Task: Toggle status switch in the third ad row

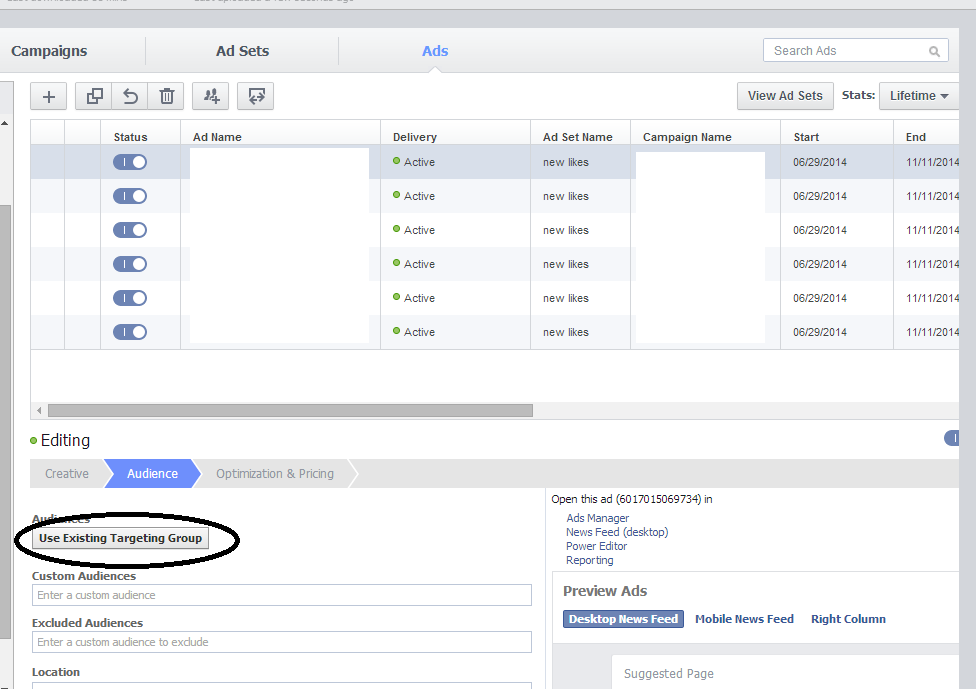Action: [129, 230]
